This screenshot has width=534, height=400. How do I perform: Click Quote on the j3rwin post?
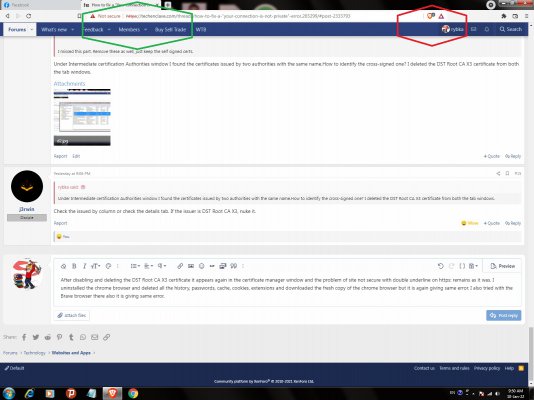(x=491, y=223)
